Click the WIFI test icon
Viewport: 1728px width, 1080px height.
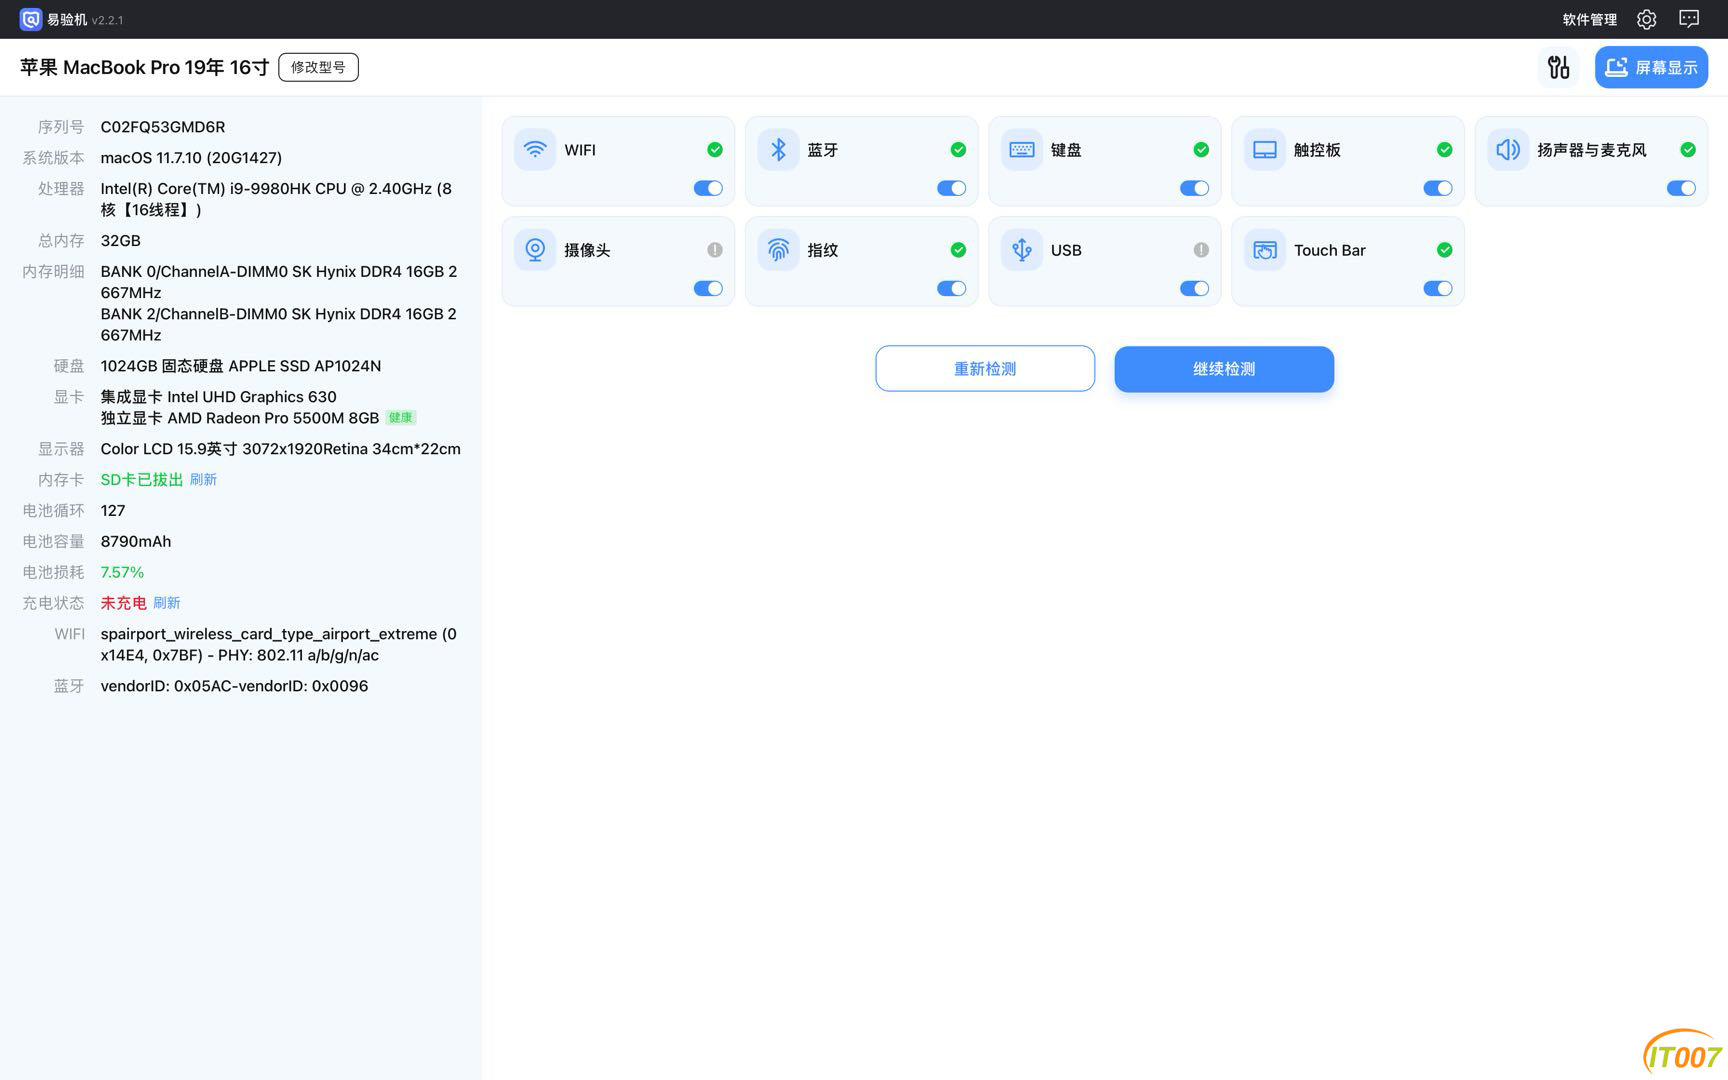535,150
